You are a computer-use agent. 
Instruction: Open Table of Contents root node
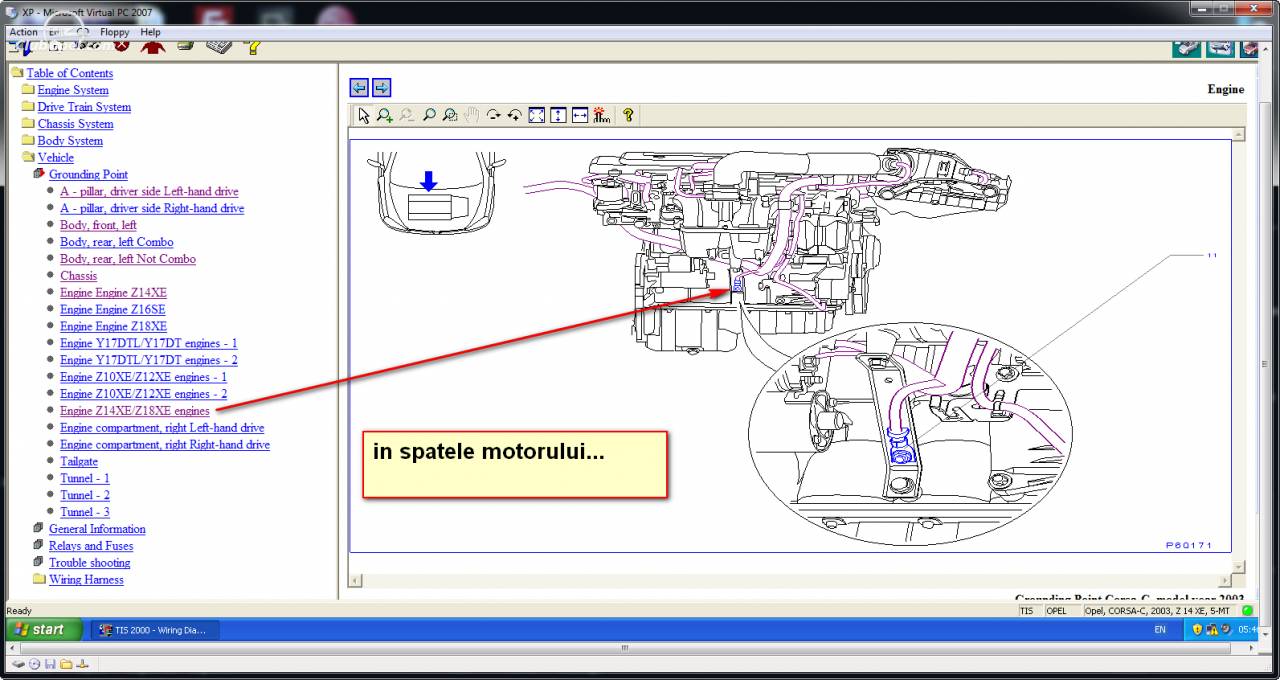pyautogui.click(x=69, y=73)
